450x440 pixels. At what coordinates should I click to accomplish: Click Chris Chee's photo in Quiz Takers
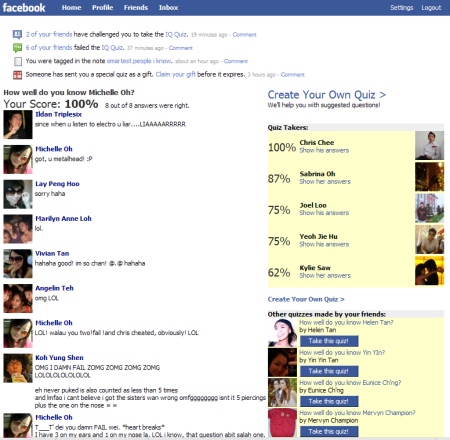(429, 145)
